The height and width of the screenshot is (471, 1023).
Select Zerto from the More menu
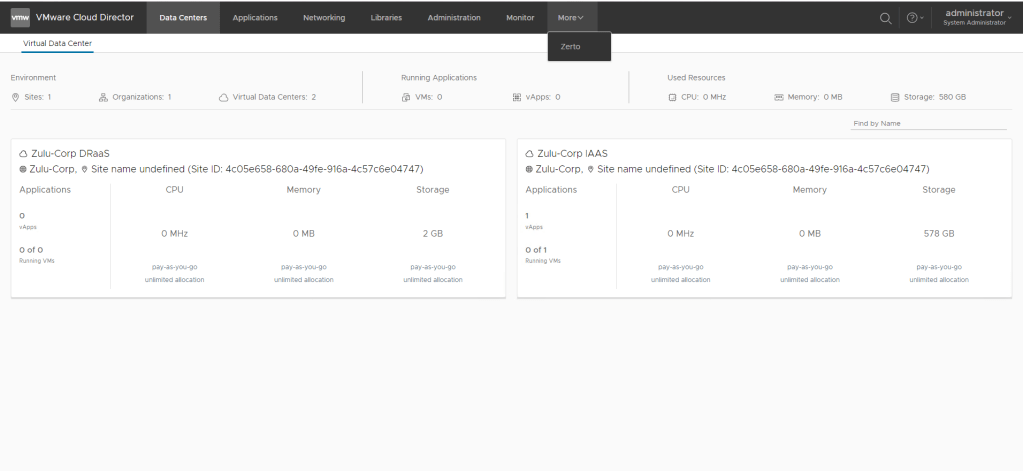(x=570, y=47)
